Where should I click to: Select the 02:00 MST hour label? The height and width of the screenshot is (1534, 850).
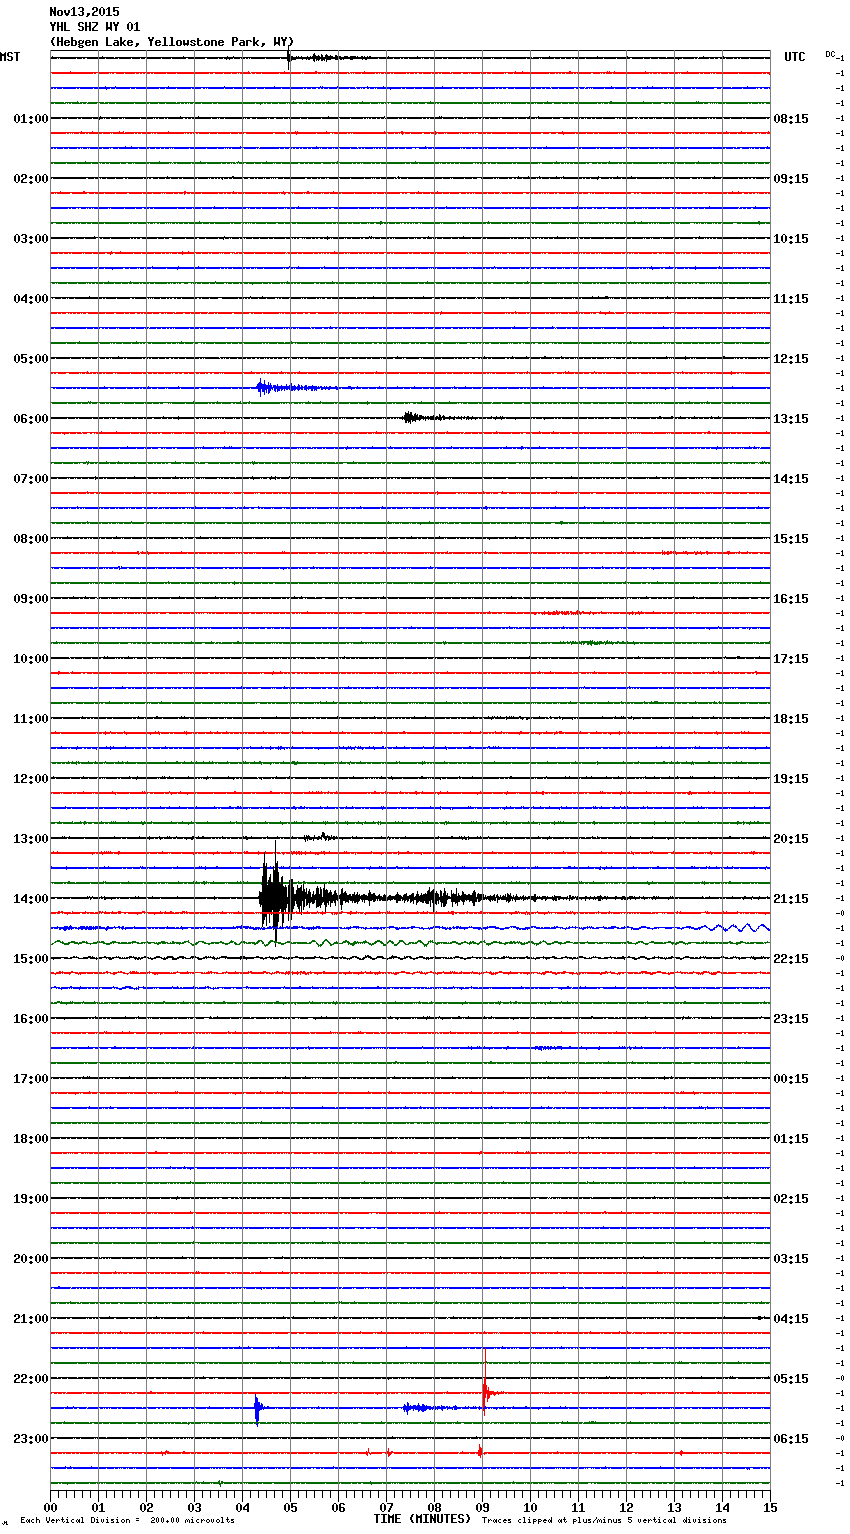coord(31,179)
